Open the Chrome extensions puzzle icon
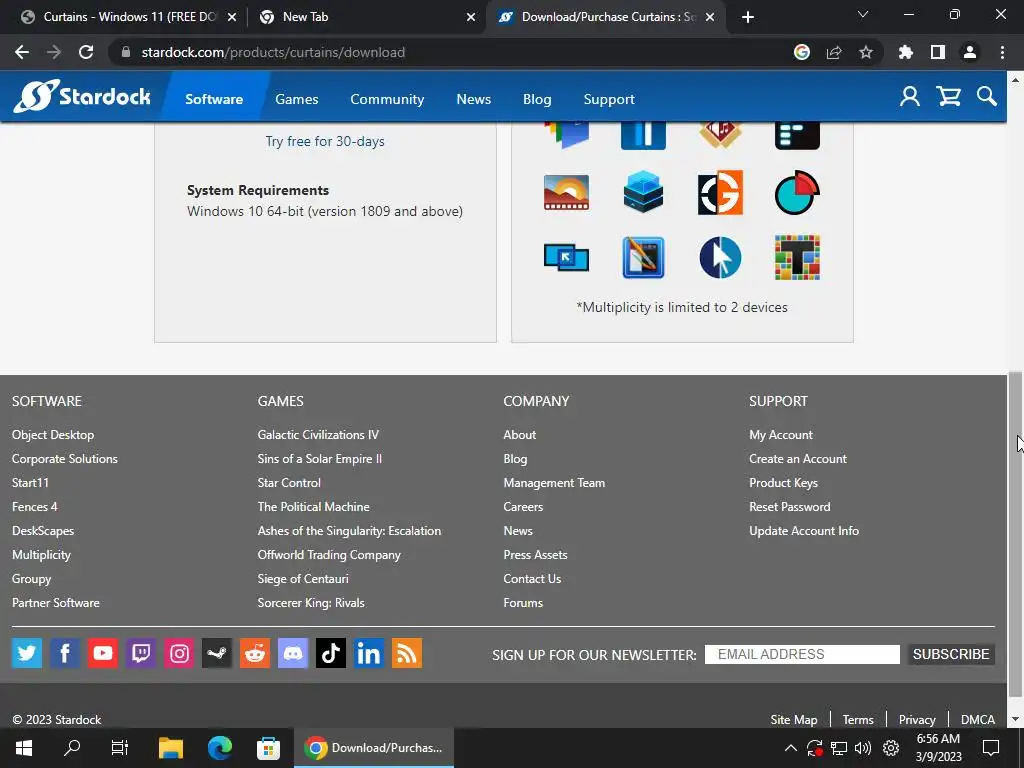This screenshot has height=768, width=1024. click(906, 52)
